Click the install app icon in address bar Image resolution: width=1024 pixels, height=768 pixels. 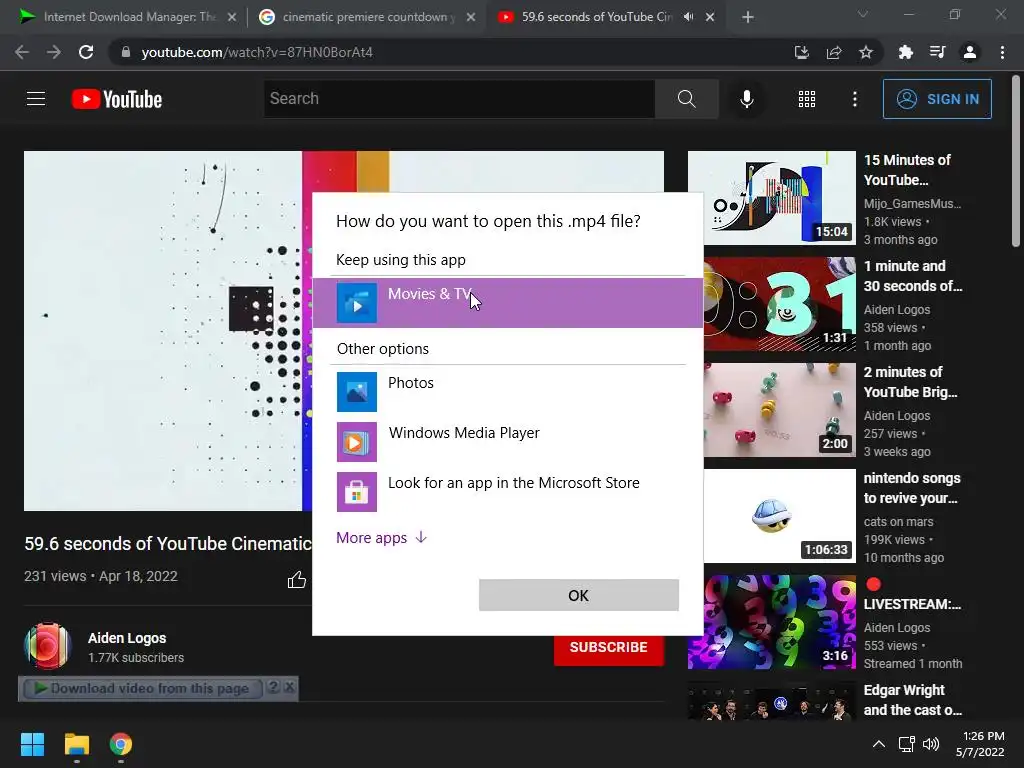pos(801,52)
